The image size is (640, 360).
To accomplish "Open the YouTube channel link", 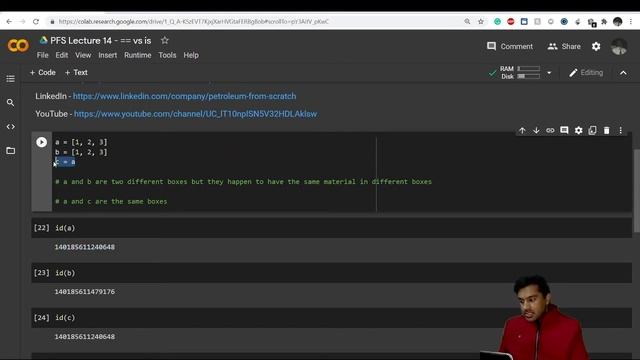I will pos(196,114).
